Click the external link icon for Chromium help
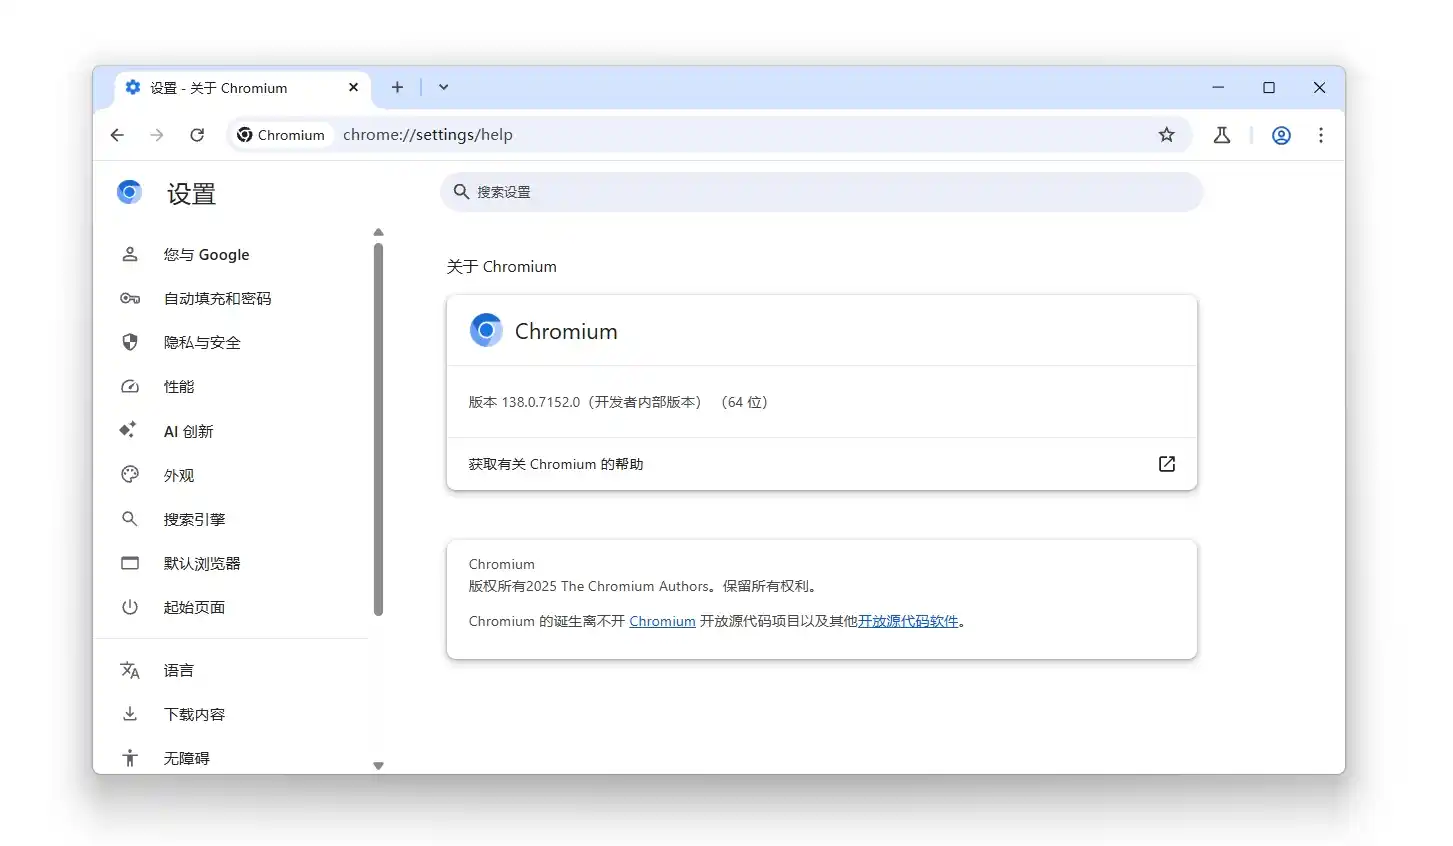The width and height of the screenshot is (1453, 846). (x=1167, y=464)
